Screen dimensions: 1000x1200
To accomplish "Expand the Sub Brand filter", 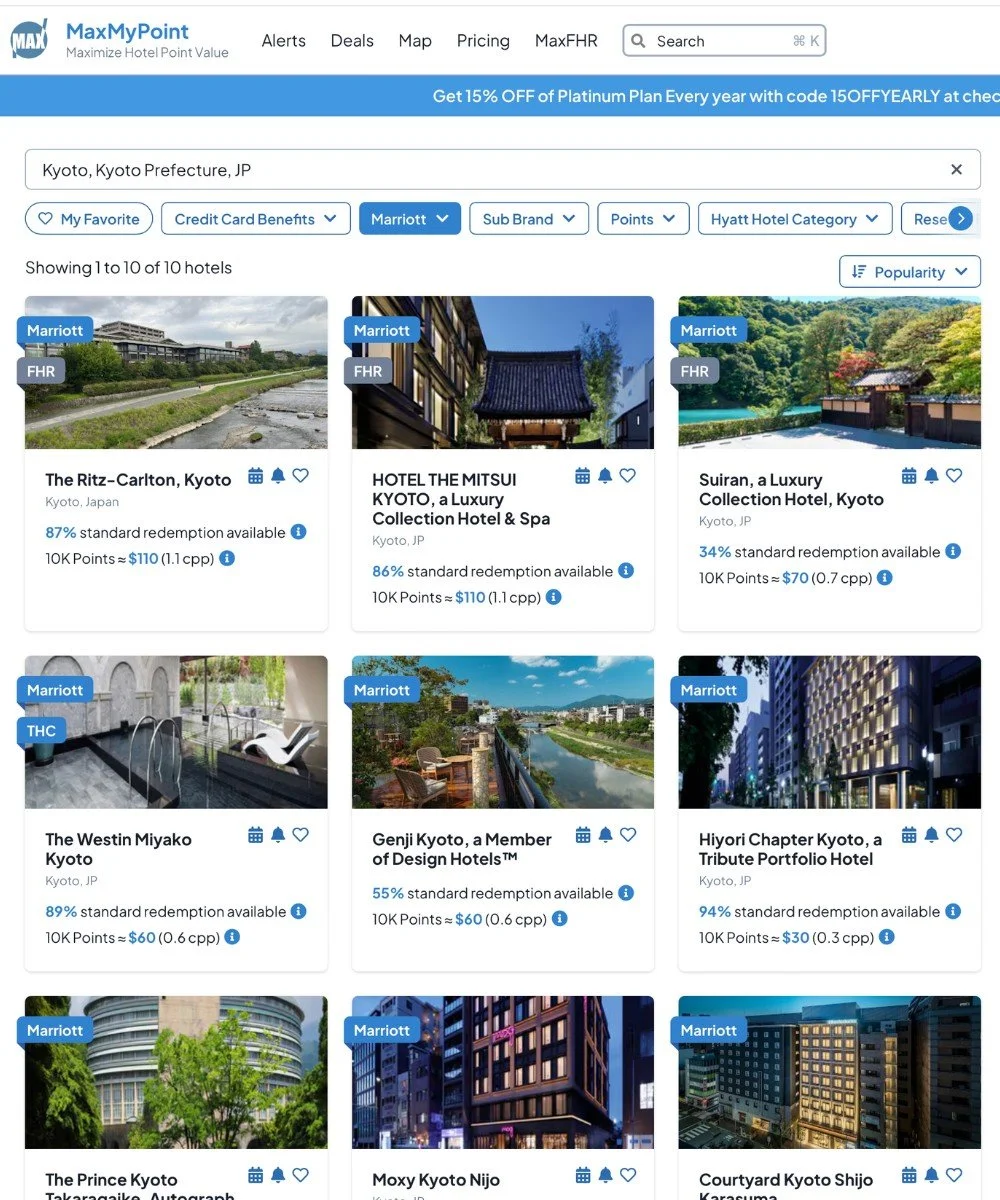I will [529, 219].
